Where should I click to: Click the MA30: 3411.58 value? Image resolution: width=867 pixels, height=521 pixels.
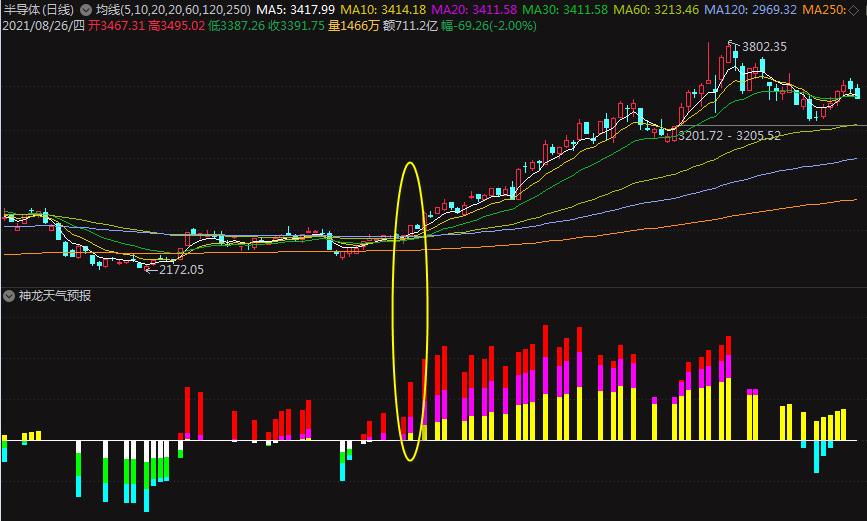tap(565, 10)
